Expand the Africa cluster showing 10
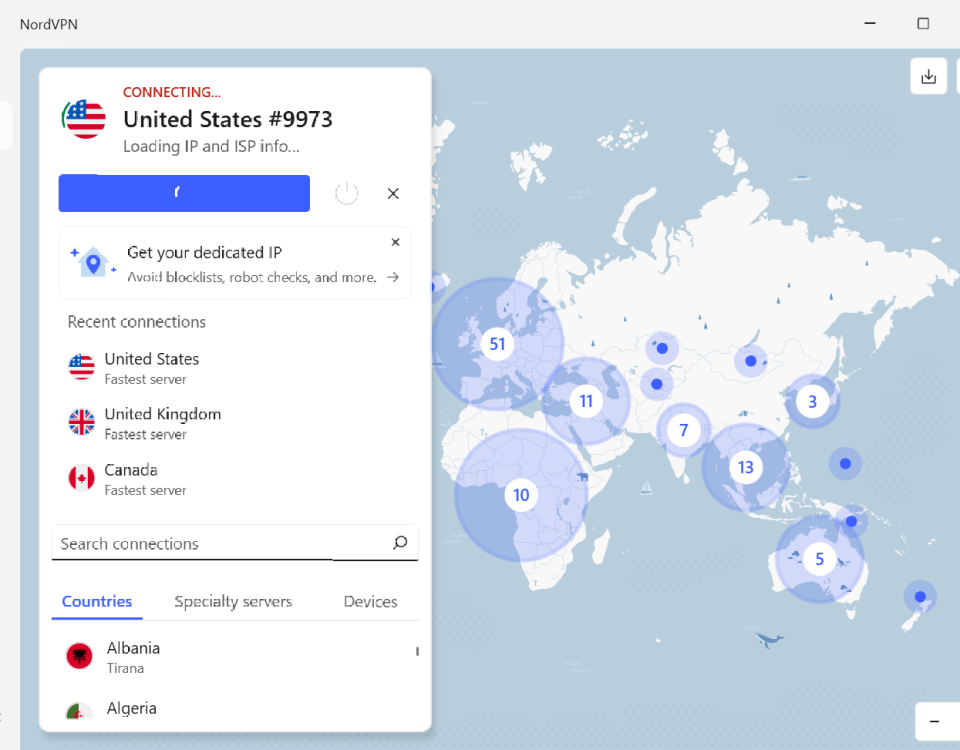Screen dimensions: 960x750 (x=520, y=495)
